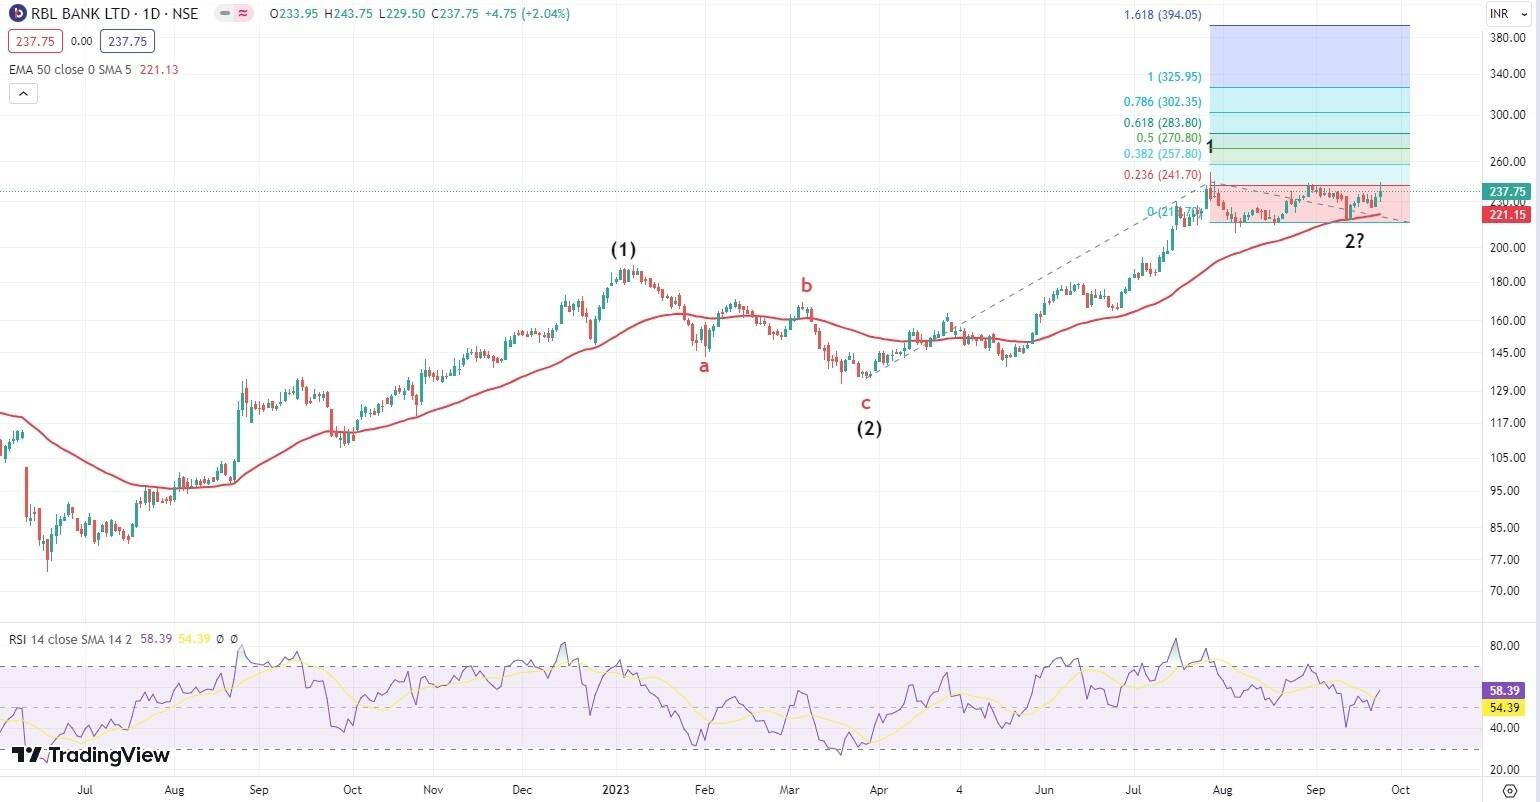Image resolution: width=1540 pixels, height=802 pixels.
Task: Select the (2) wave label
Action: [868, 429]
